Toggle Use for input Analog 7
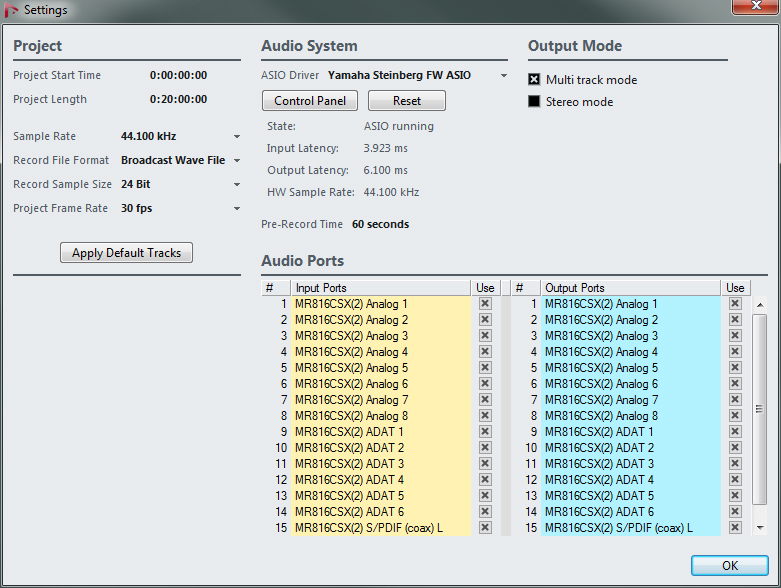This screenshot has width=781, height=588. [485, 400]
